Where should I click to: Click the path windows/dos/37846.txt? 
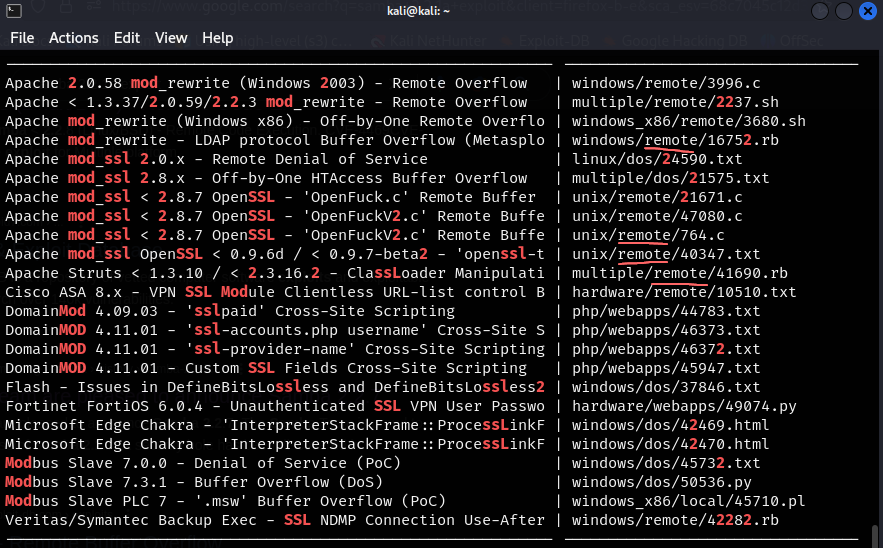pyautogui.click(x=666, y=387)
